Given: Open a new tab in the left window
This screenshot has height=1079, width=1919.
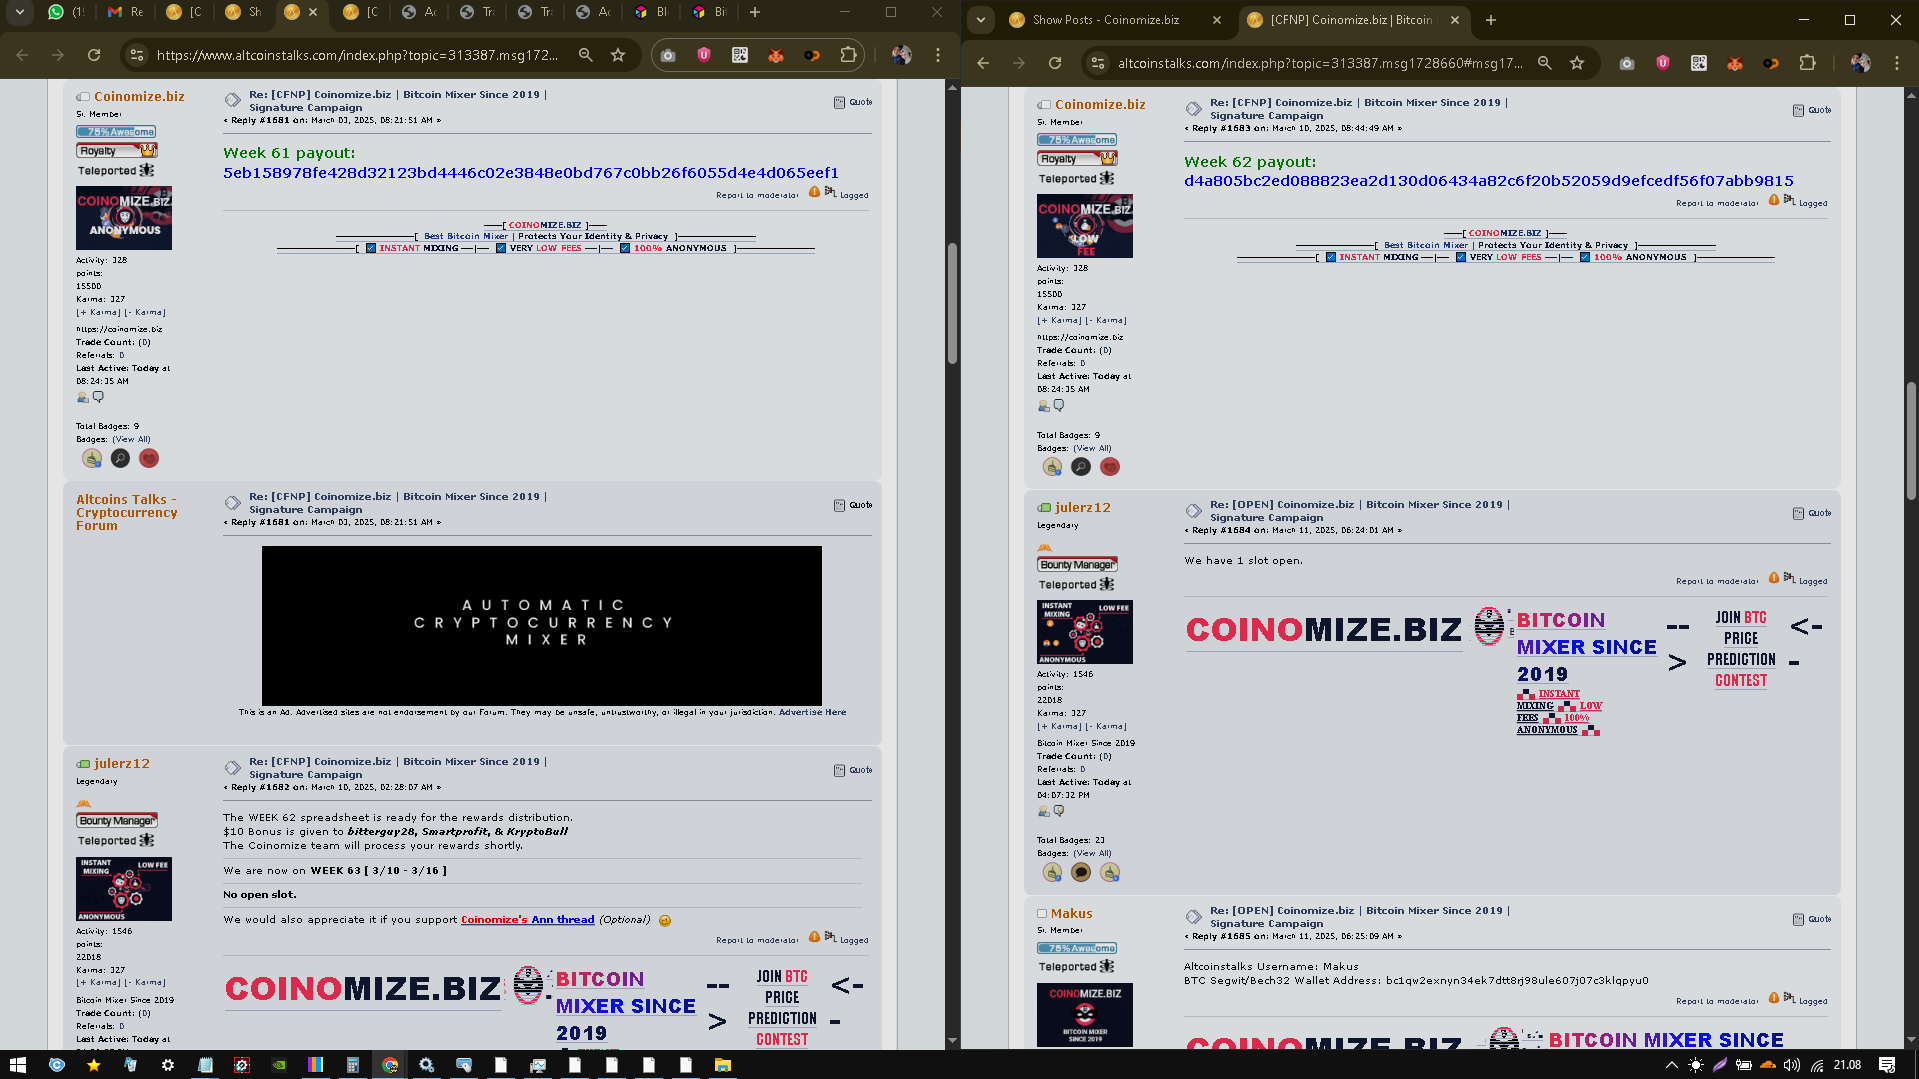Looking at the screenshot, I should pos(755,12).
